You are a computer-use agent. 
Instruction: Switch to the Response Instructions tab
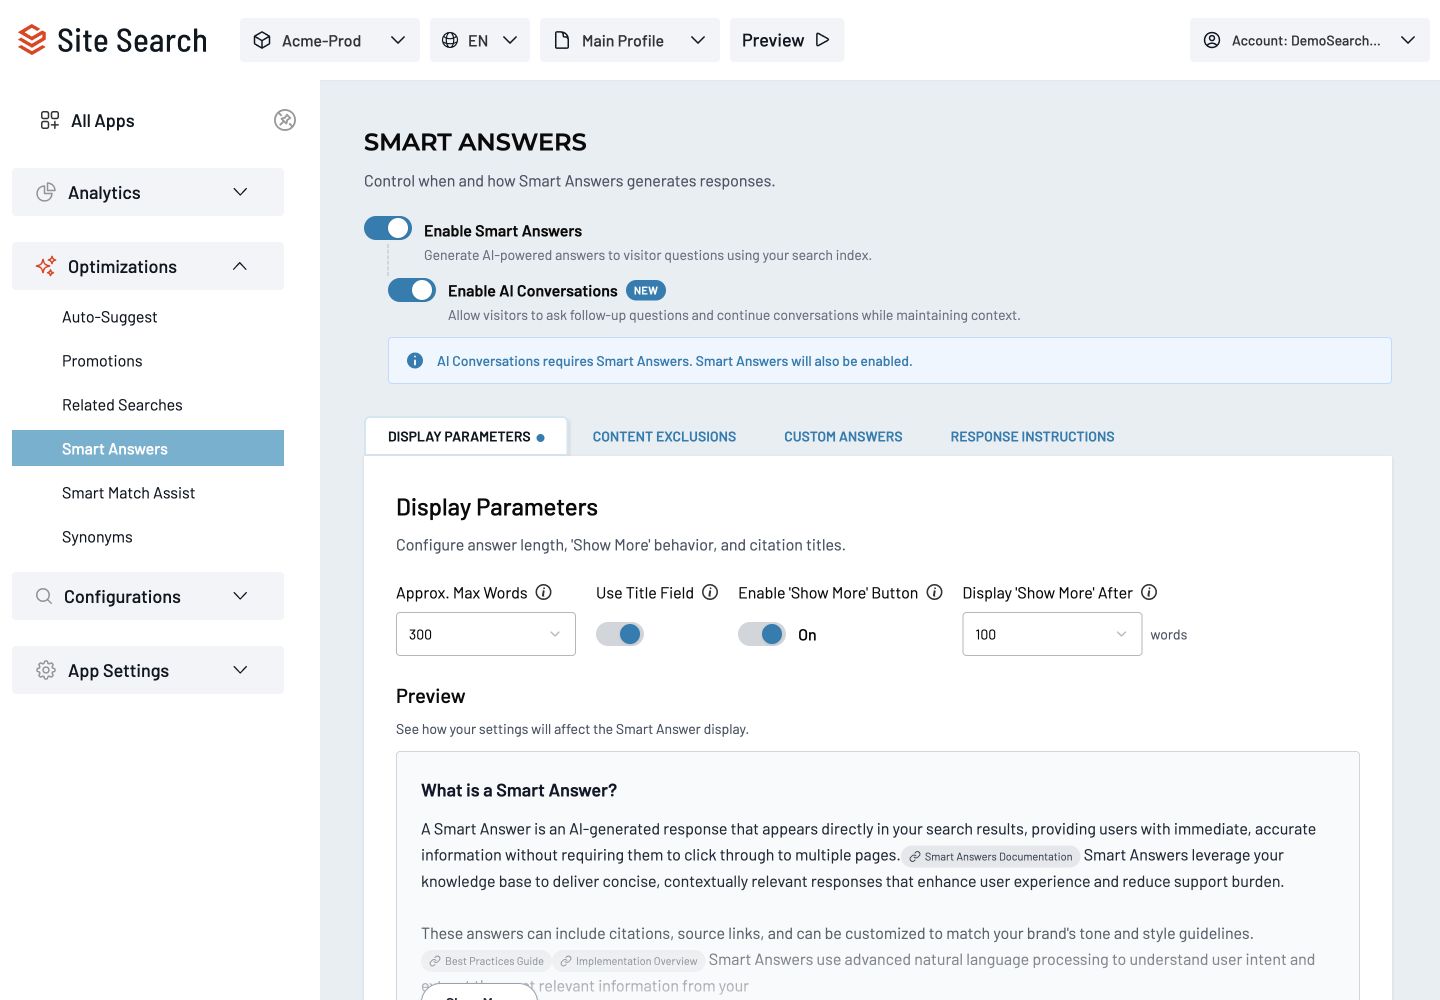1032,437
